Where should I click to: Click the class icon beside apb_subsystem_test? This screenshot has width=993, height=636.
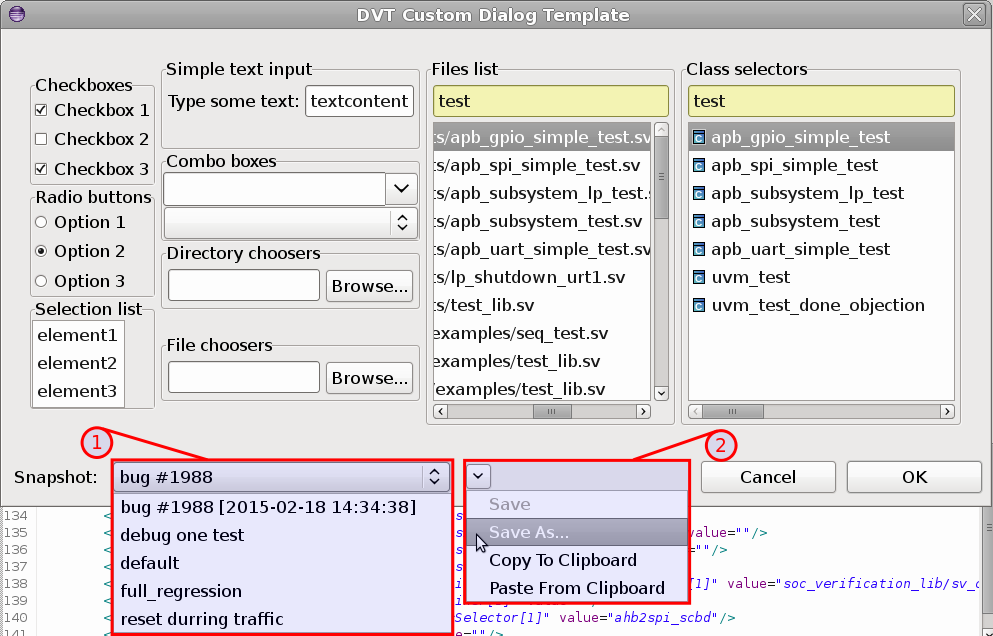point(697,221)
